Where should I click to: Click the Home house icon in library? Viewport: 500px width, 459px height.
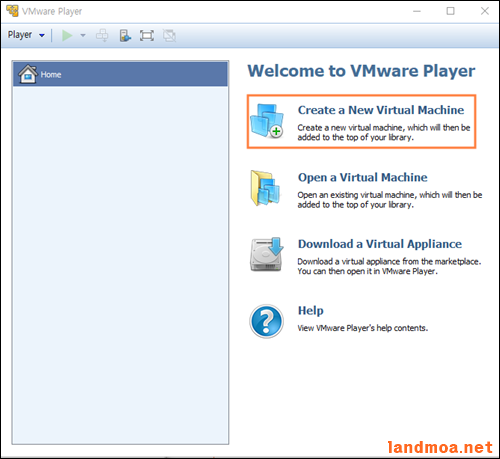[x=28, y=74]
